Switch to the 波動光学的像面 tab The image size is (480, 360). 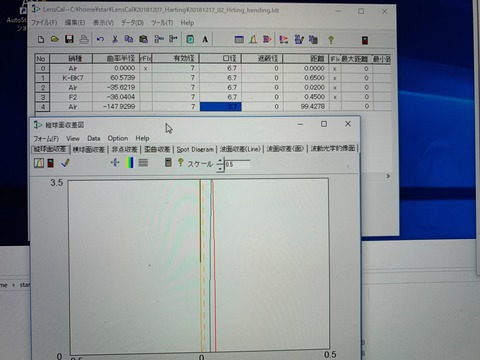tap(333, 148)
